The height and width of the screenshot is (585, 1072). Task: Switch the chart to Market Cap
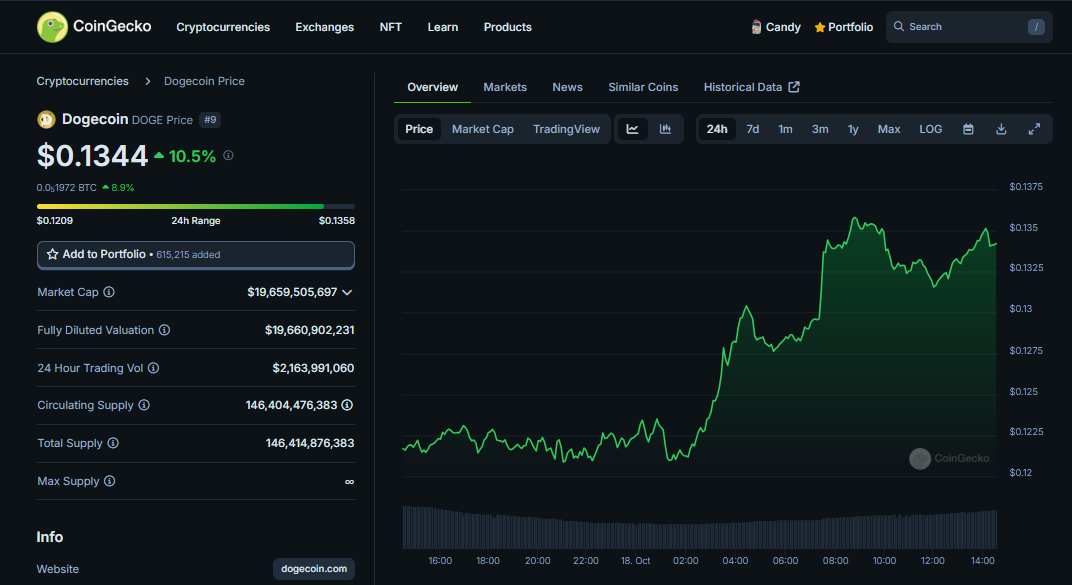[x=482, y=129]
